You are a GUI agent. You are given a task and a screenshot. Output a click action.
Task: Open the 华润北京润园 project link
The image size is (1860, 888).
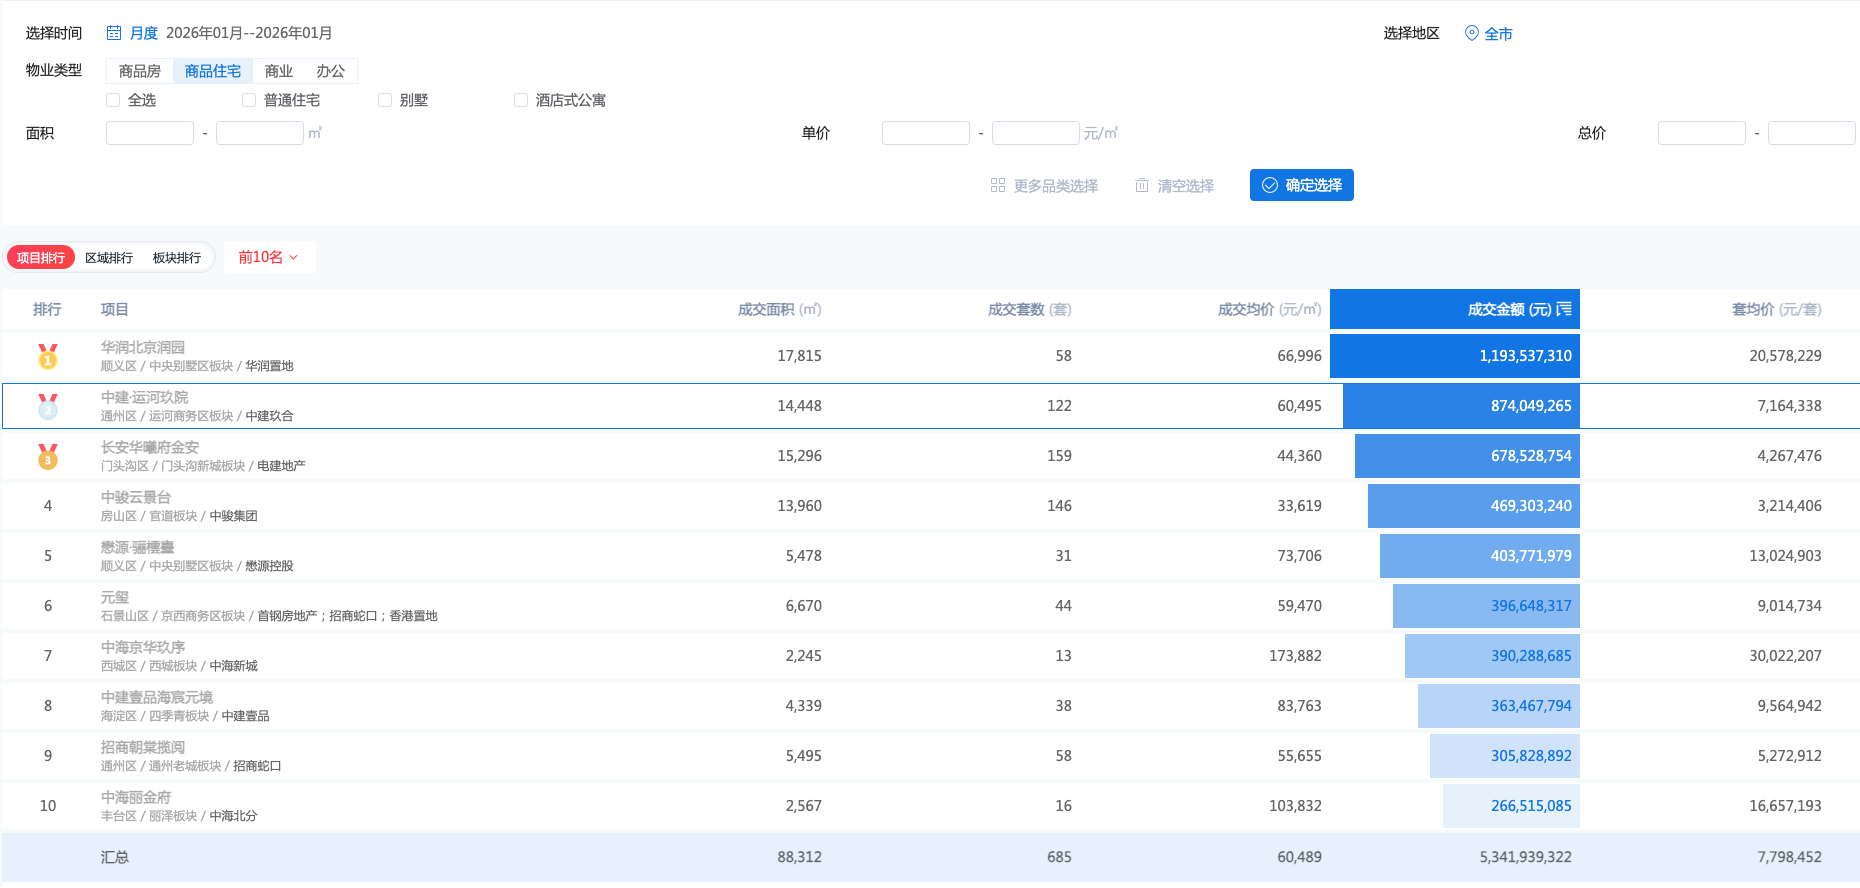point(143,347)
